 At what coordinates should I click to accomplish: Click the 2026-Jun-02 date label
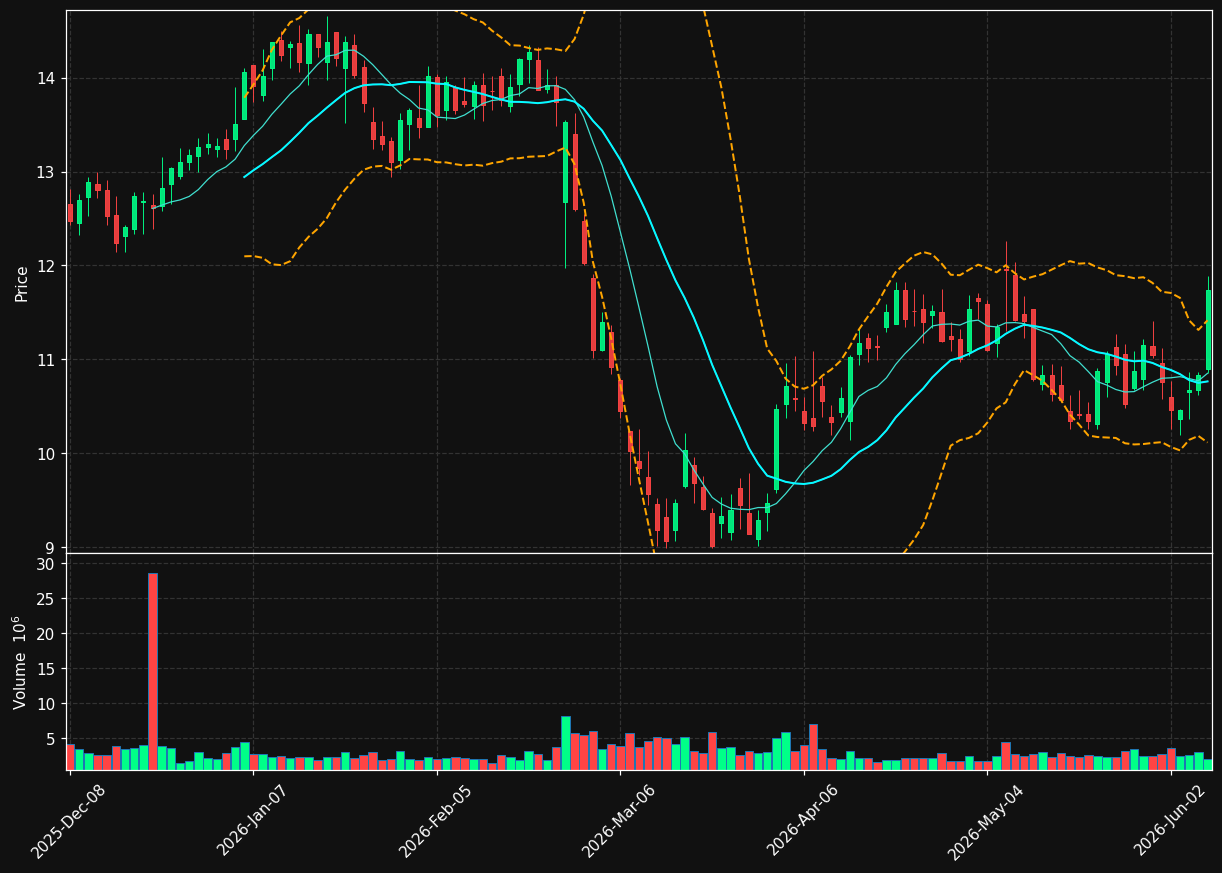coord(1170,821)
